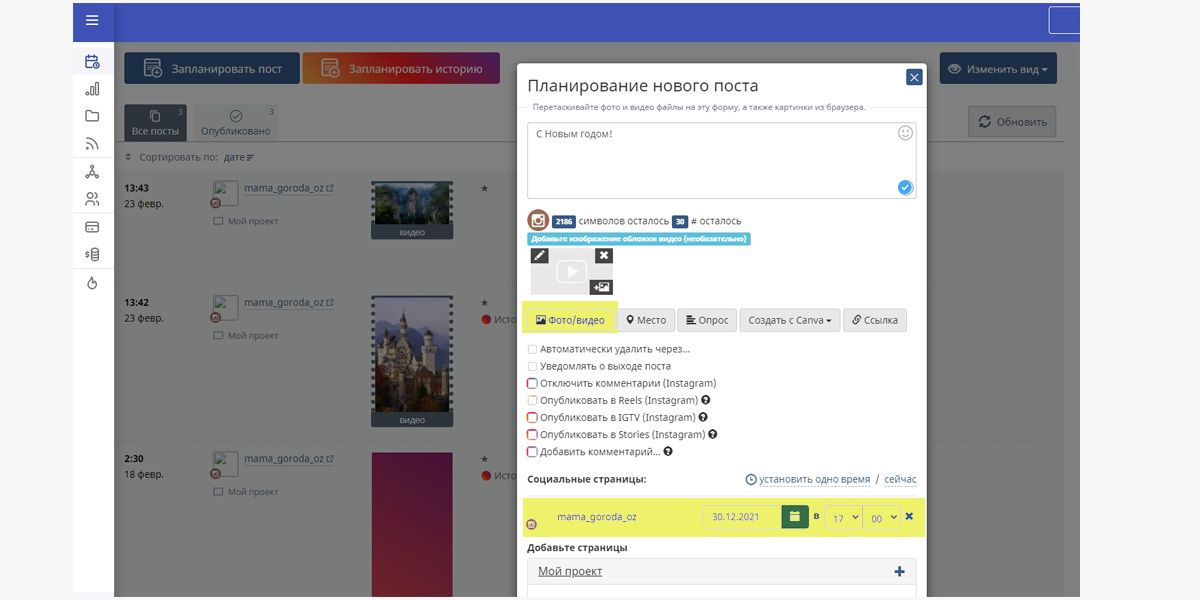Switch to the 'Опубликовано' tab
1200x600 pixels.
click(235, 123)
